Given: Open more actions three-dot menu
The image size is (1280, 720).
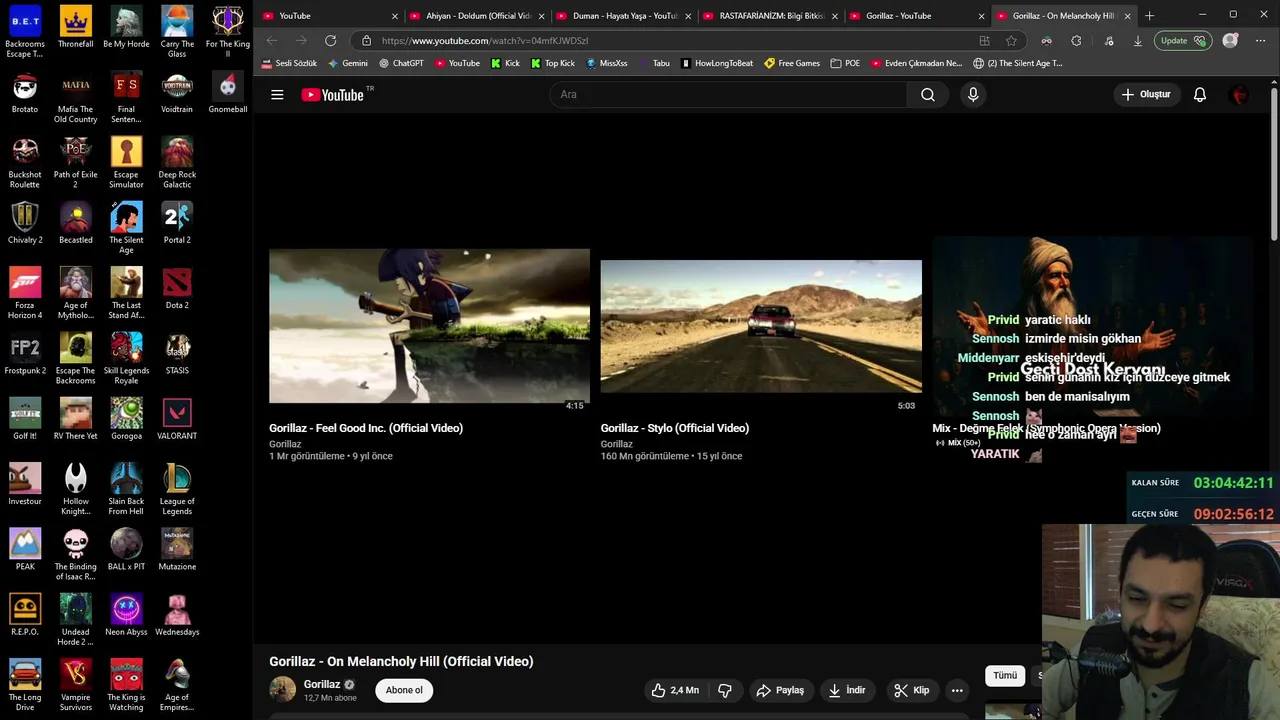Looking at the screenshot, I should pyautogui.click(x=957, y=690).
